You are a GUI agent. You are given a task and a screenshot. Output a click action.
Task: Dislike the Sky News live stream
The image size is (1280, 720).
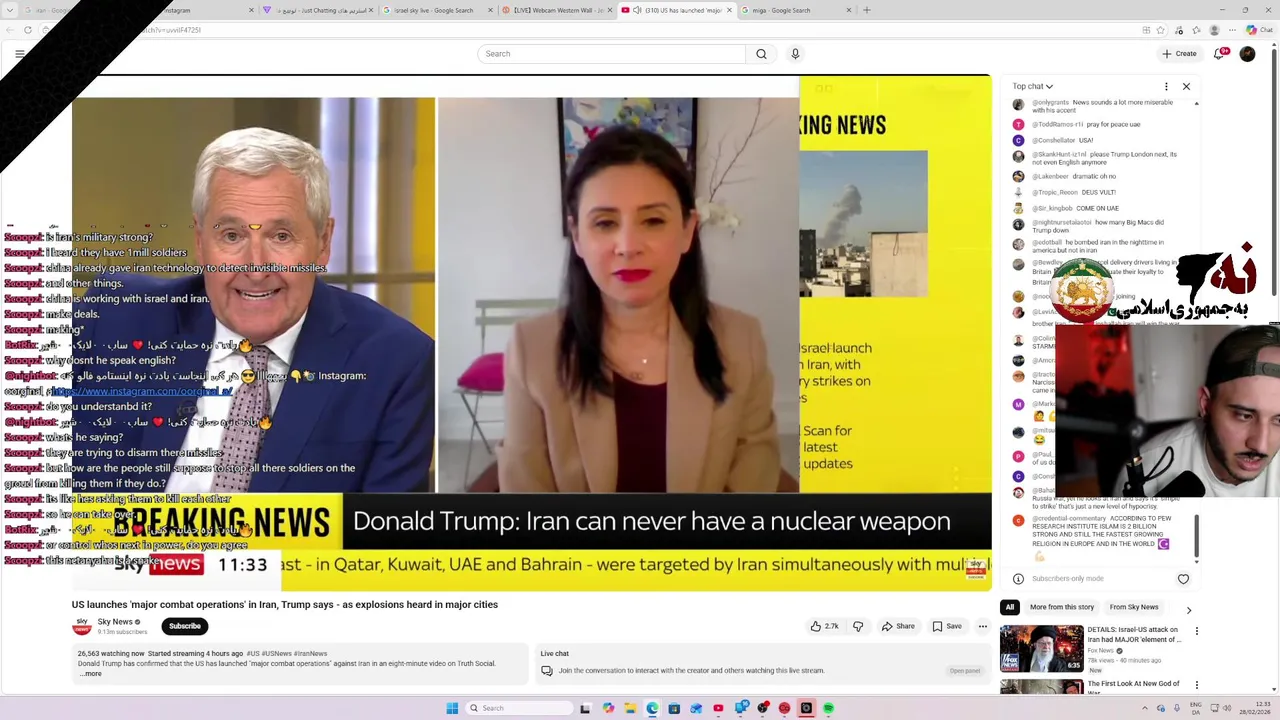point(857,626)
